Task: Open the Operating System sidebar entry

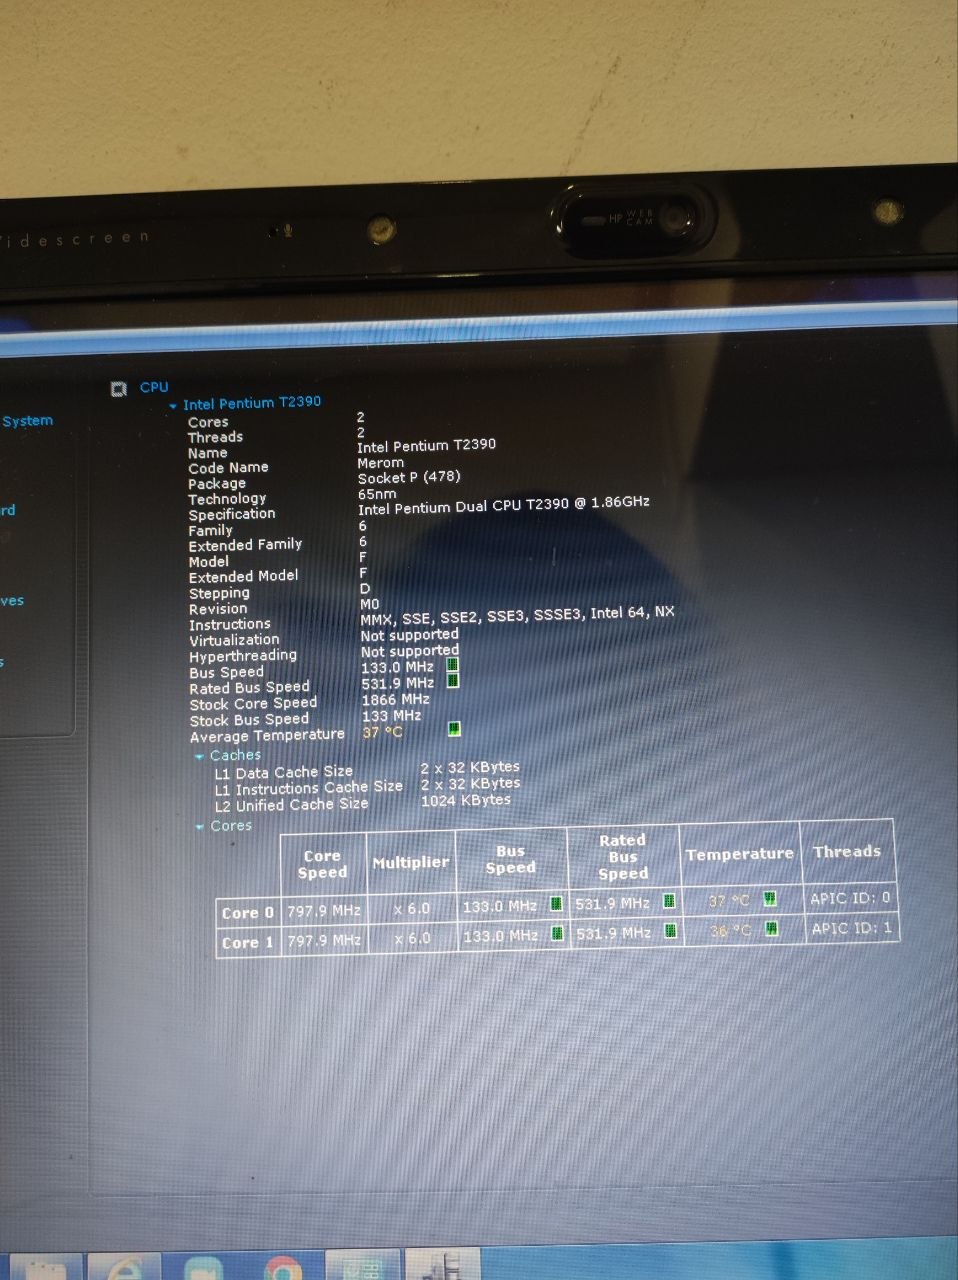Action: 27,421
